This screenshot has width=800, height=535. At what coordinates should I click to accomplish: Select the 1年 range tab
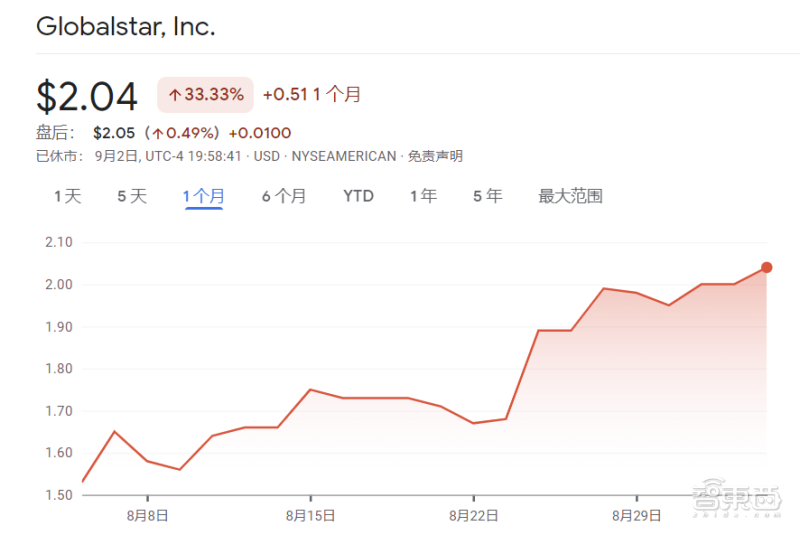point(423,196)
